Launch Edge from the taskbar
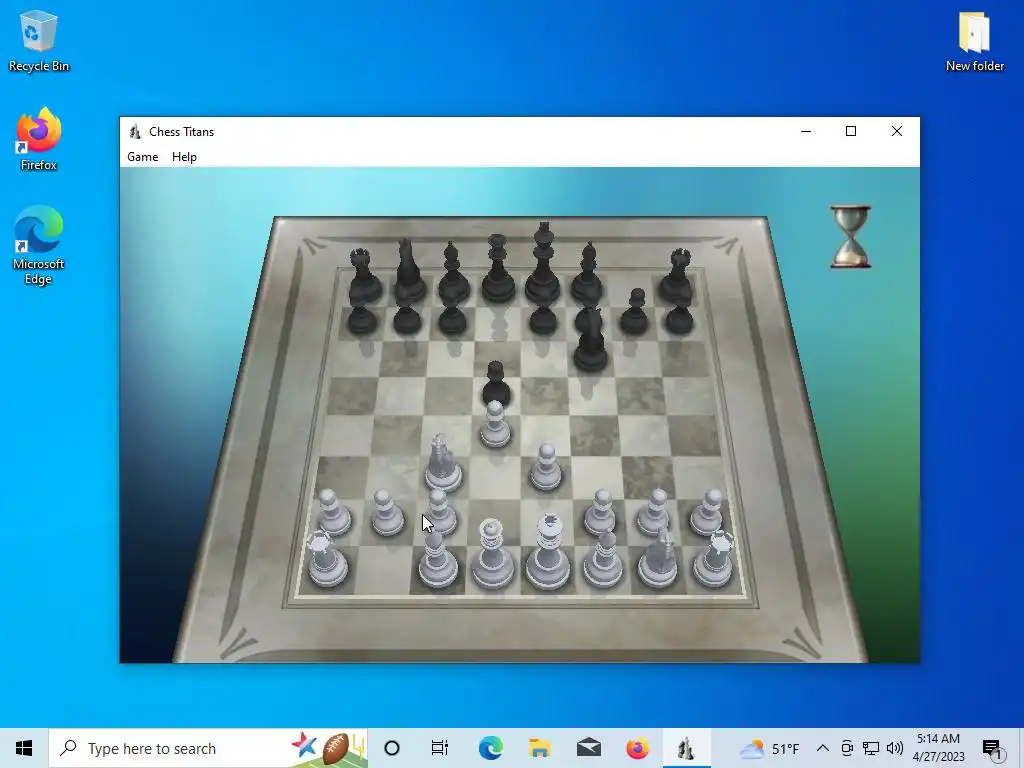The image size is (1024, 768). click(490, 748)
